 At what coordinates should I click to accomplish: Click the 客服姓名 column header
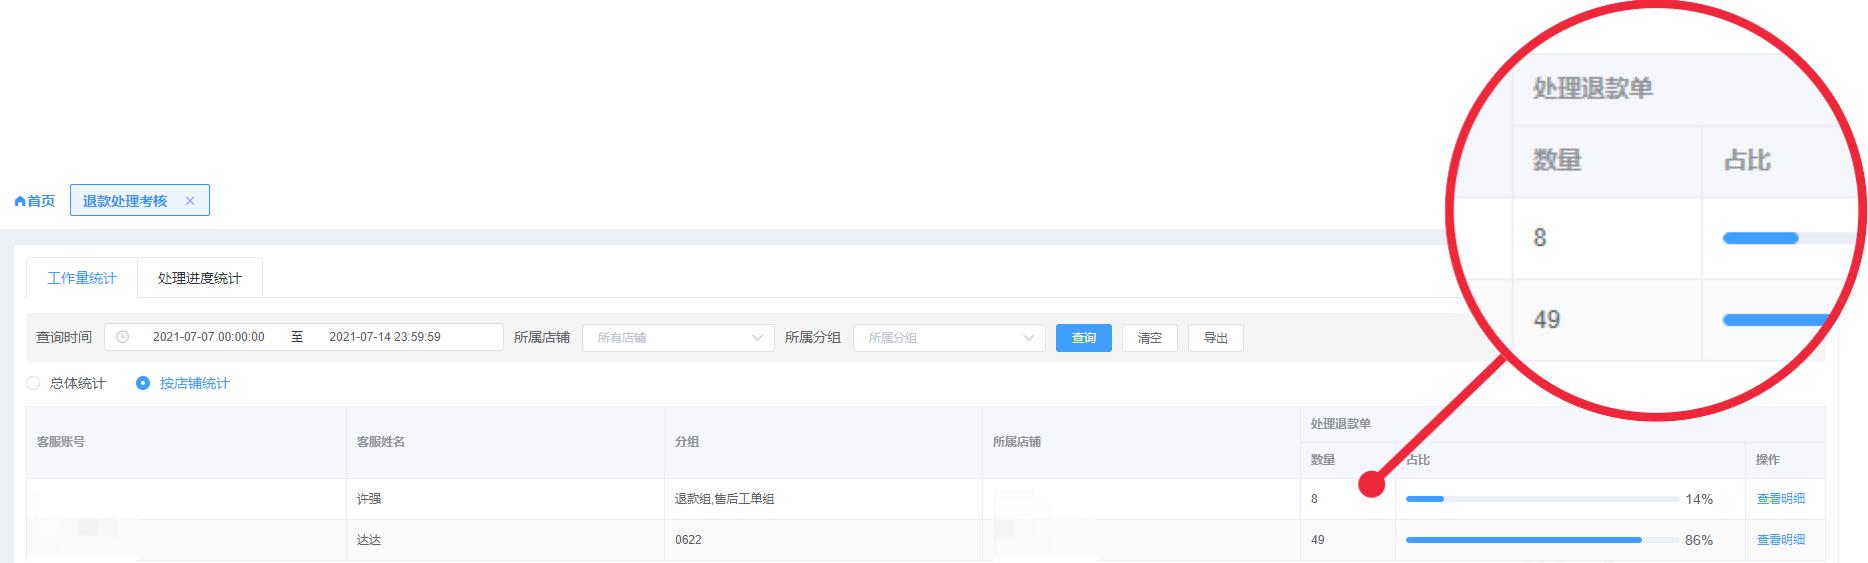[381, 442]
